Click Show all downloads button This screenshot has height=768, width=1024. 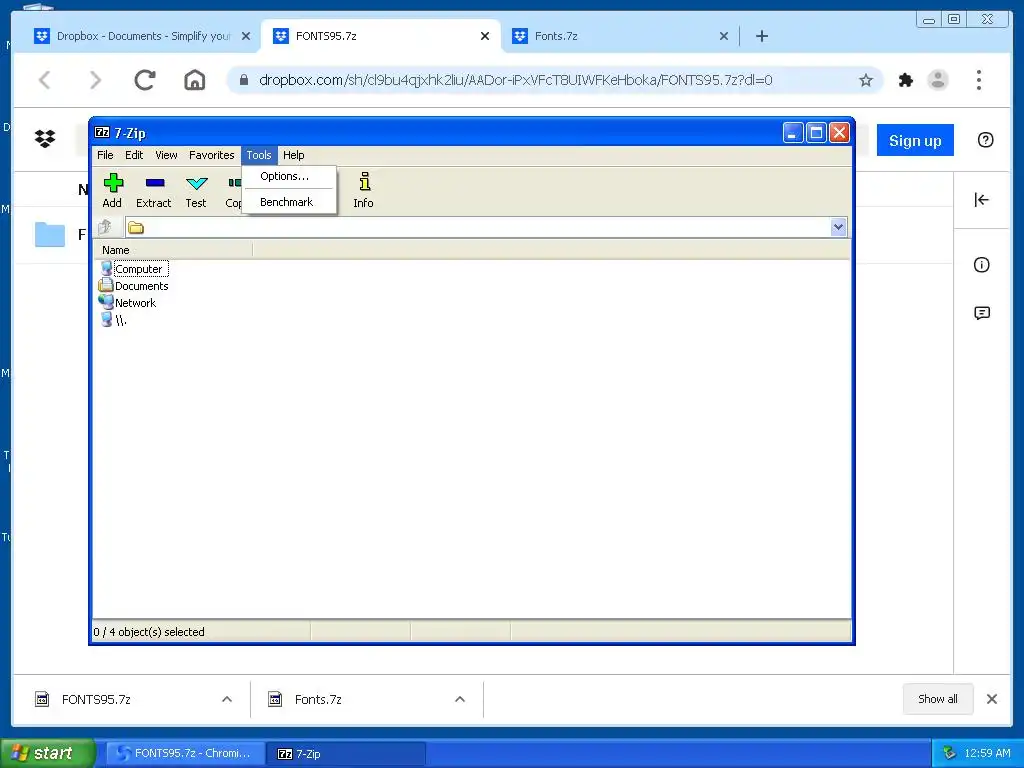coord(938,699)
